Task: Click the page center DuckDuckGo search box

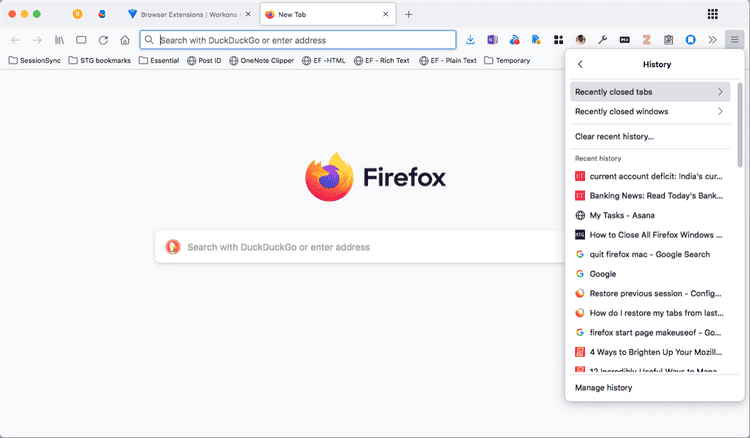Action: click(360, 247)
